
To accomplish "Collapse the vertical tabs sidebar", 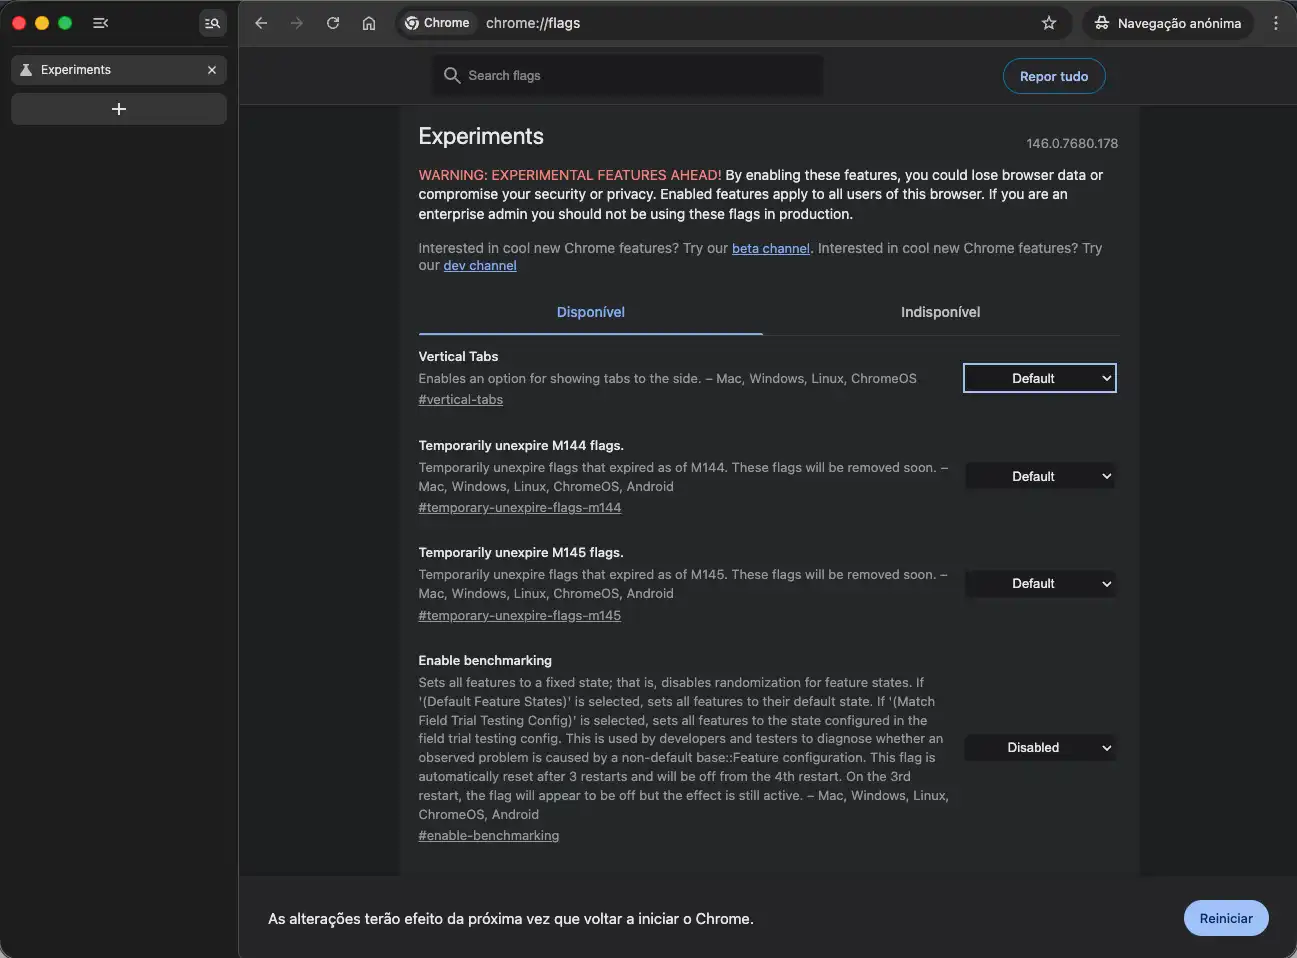I will pos(101,23).
